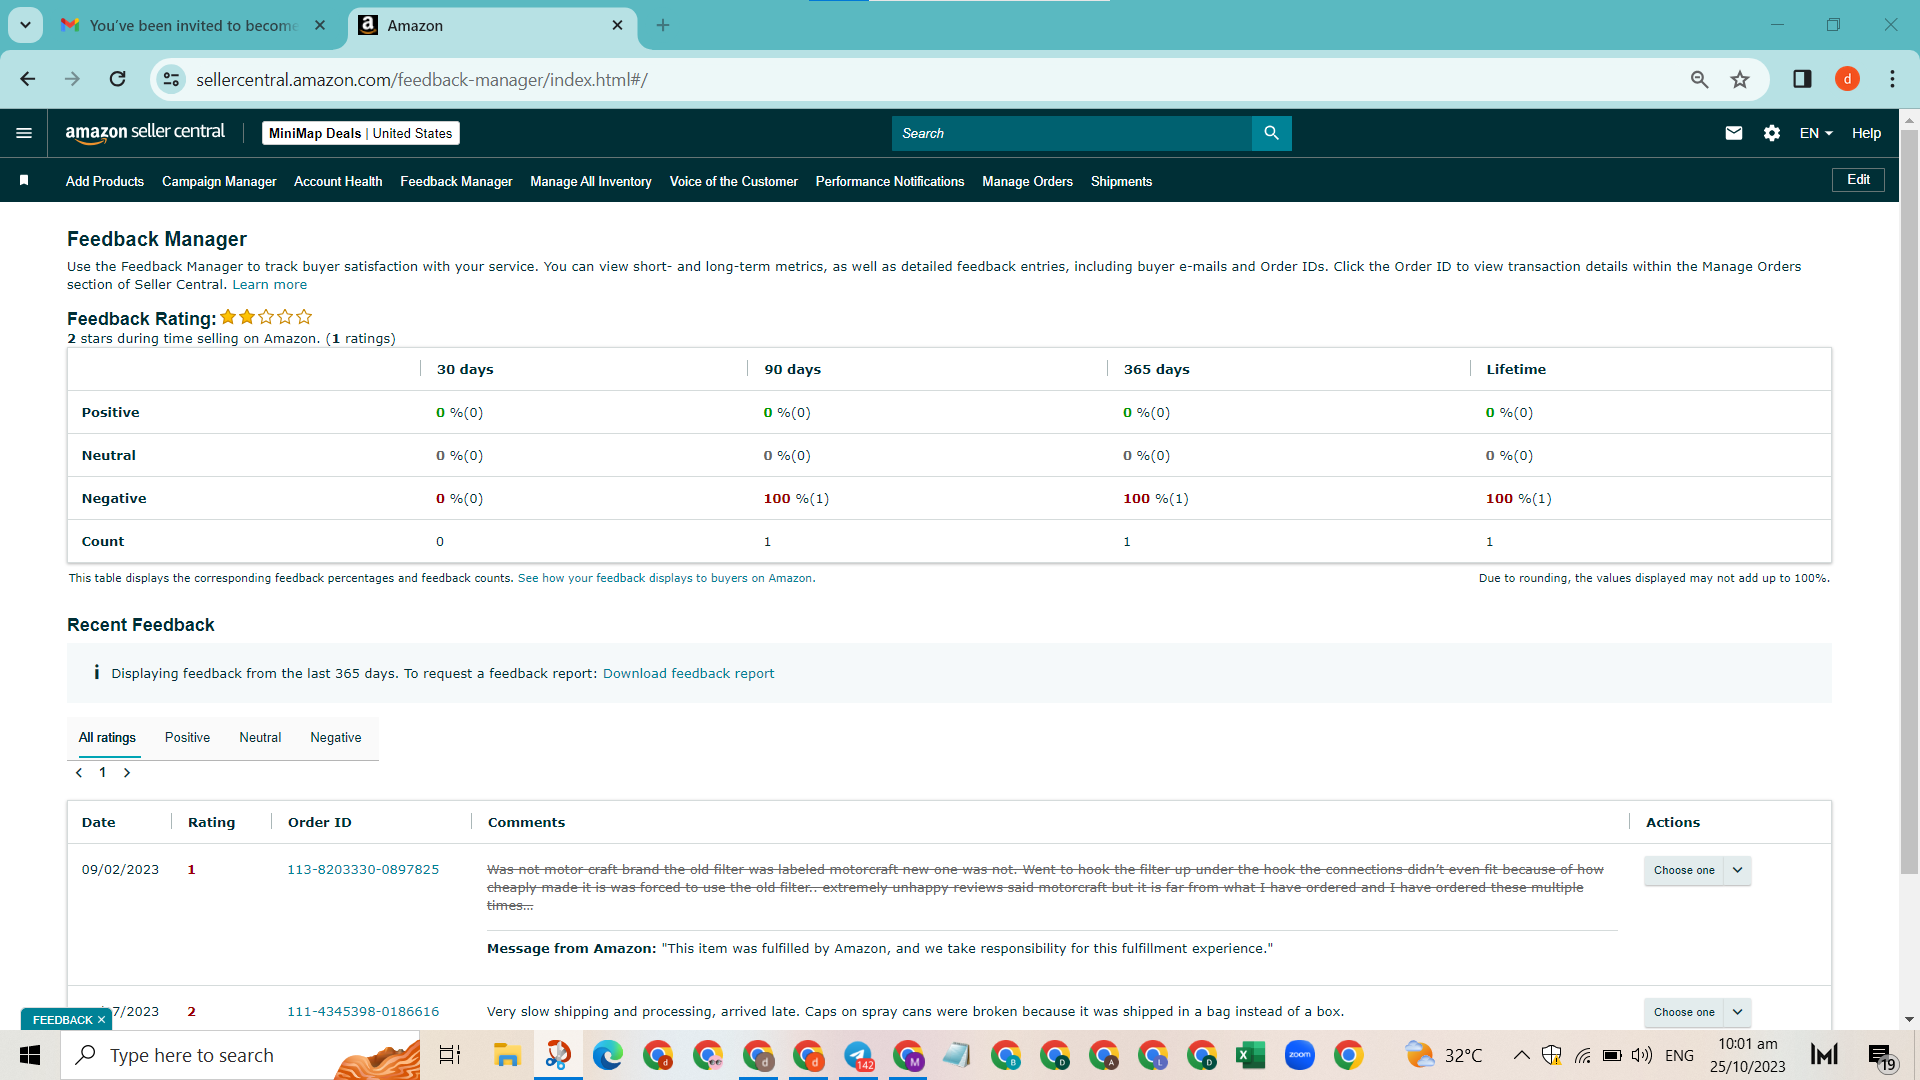Click the browser address bar URL
This screenshot has height=1080, width=1920.
[x=421, y=80]
